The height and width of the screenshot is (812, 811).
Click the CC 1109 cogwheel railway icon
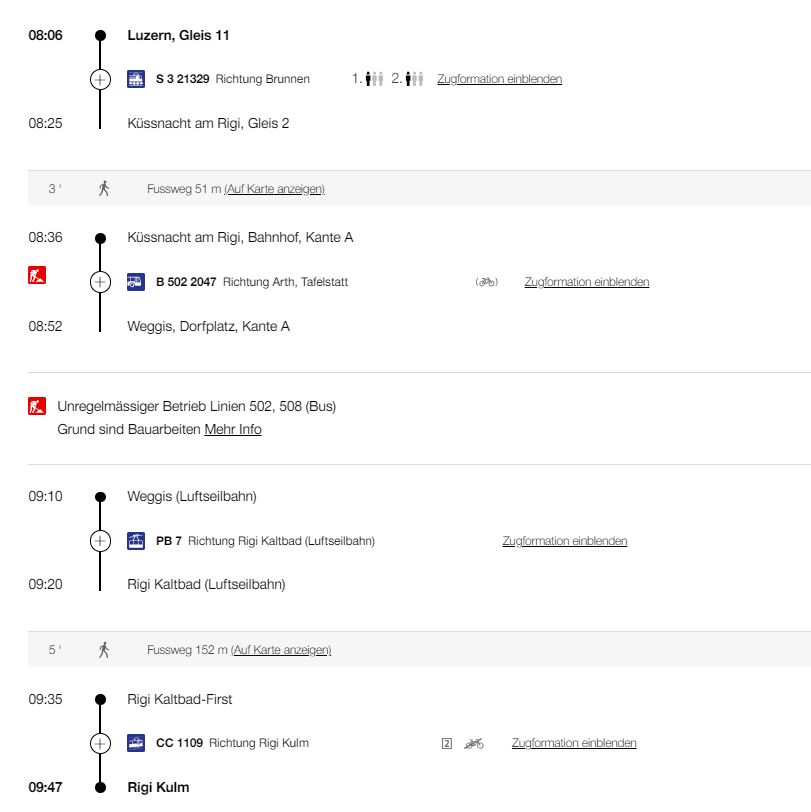(x=134, y=743)
